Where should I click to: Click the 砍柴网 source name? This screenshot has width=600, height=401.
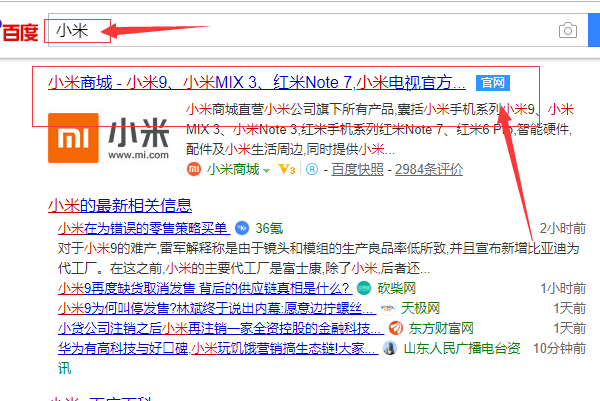pos(397,288)
